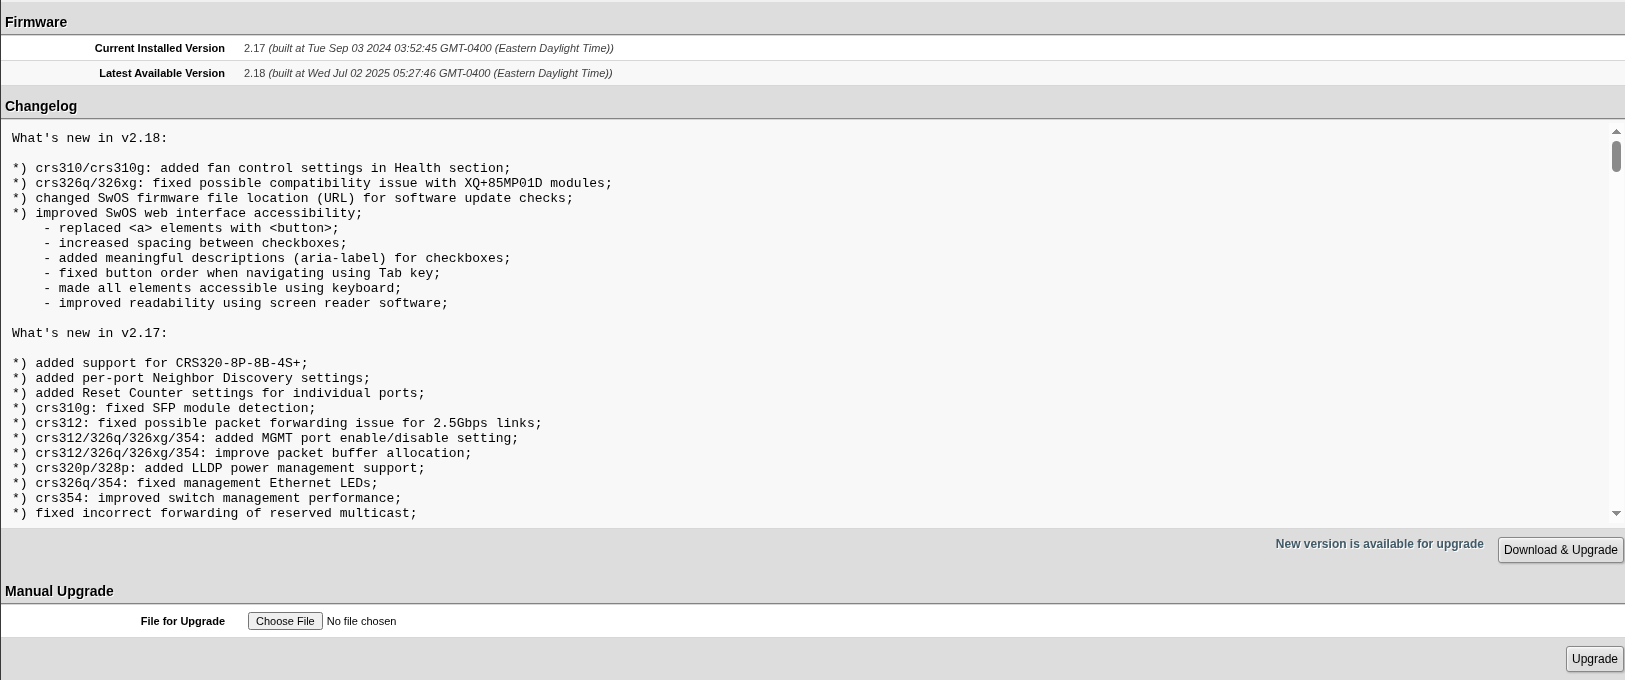Screen dimensions: 1625x680
Task: Click the 'replaced <a> elements with <button>' line
Action: [x=191, y=228]
